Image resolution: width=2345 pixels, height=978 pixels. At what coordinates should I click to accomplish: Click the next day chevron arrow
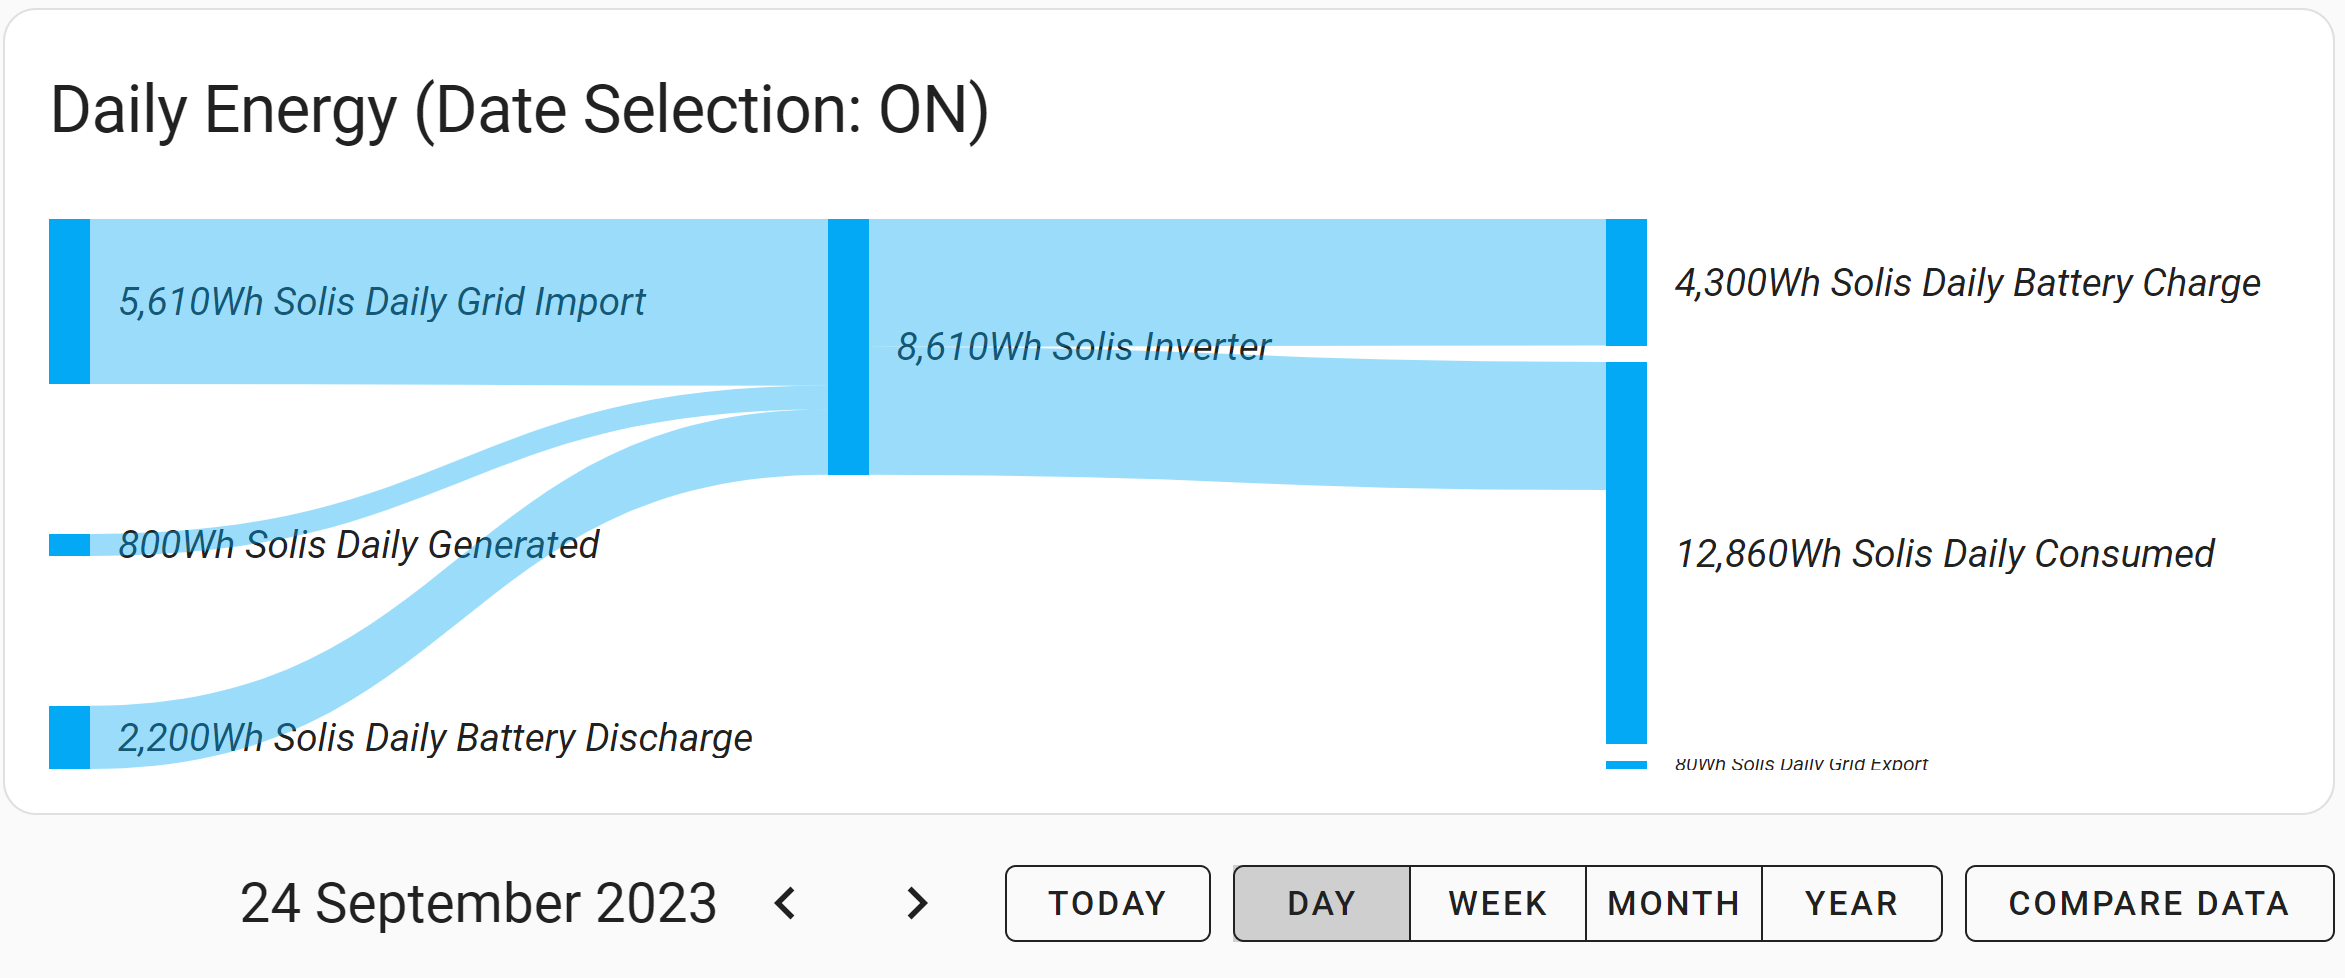point(917,903)
